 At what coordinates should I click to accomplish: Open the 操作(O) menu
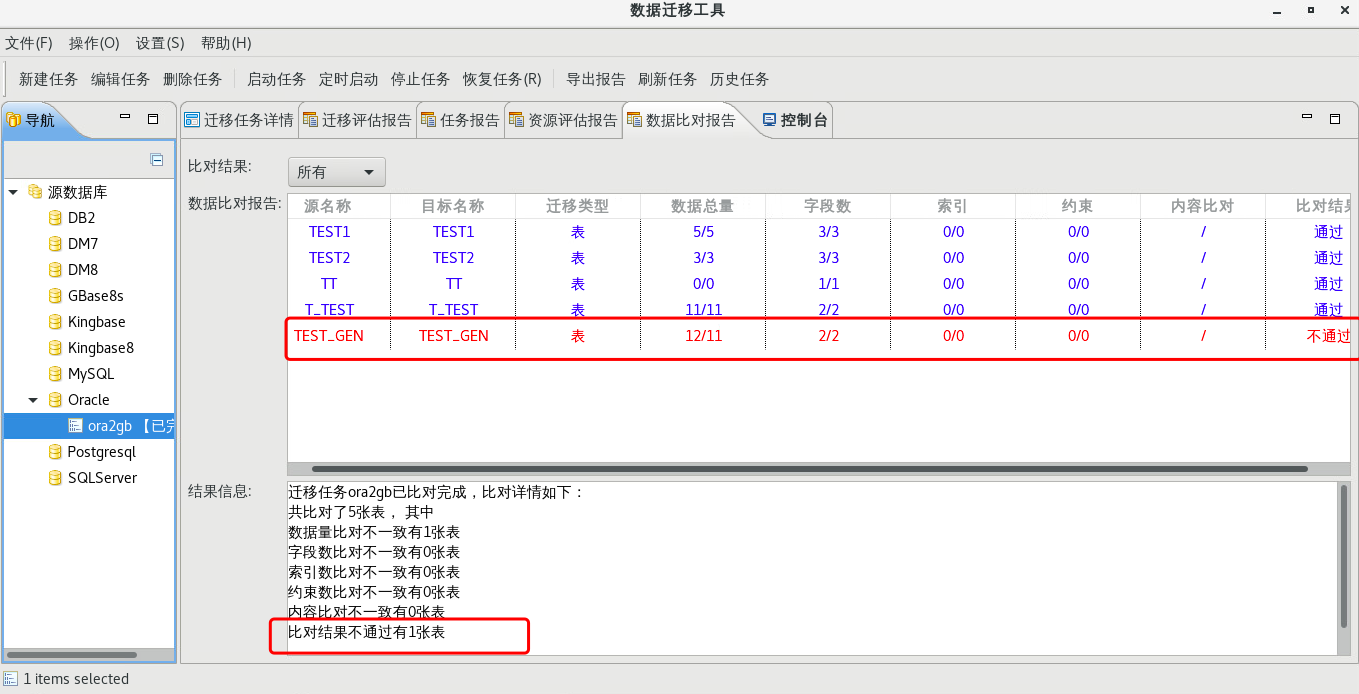94,43
